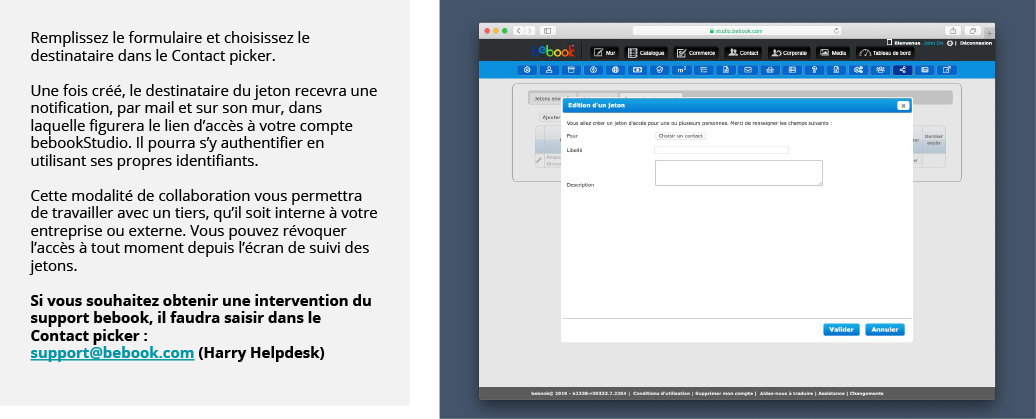Open the Mur menu
The width and height of the screenshot is (1036, 419).
coord(605,53)
